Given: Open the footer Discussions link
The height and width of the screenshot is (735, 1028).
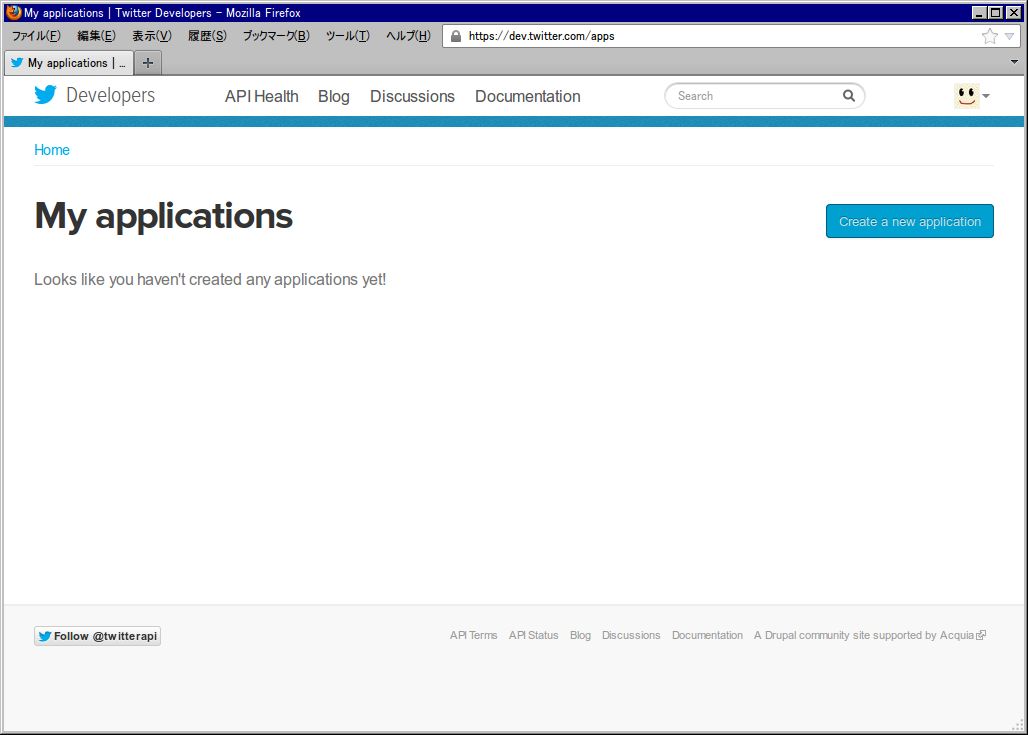Looking at the screenshot, I should (x=631, y=635).
